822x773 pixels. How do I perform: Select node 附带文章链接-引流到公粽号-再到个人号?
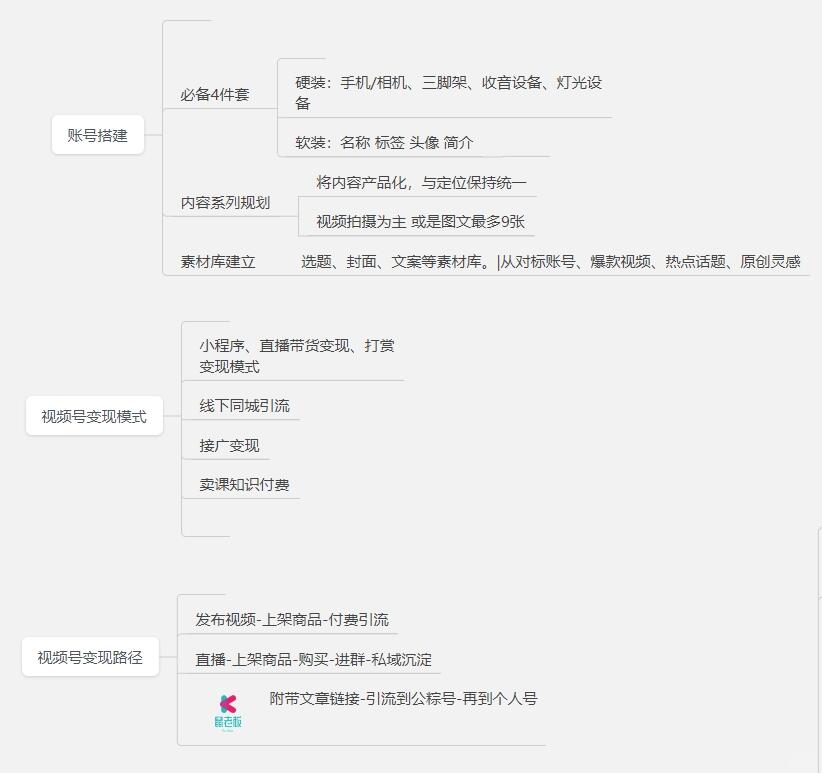point(404,698)
